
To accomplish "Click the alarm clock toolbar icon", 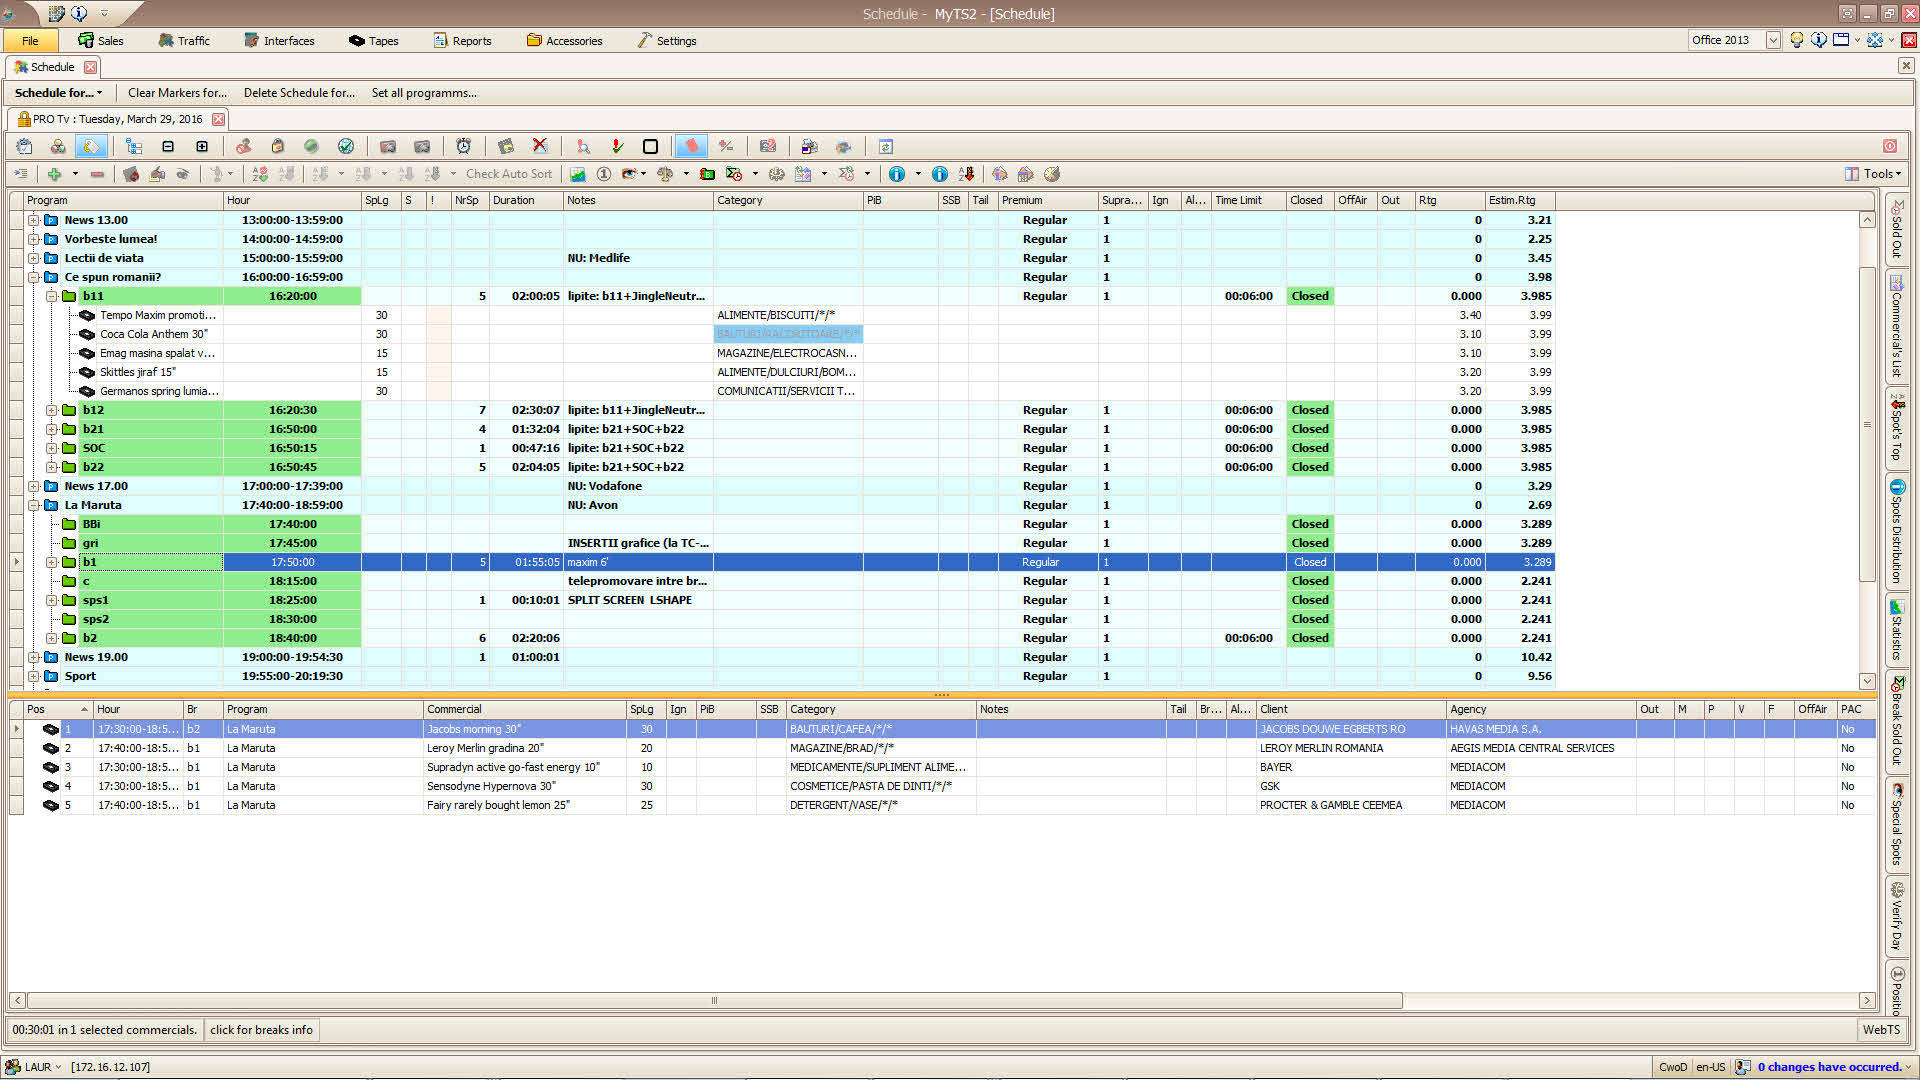I will coord(464,146).
